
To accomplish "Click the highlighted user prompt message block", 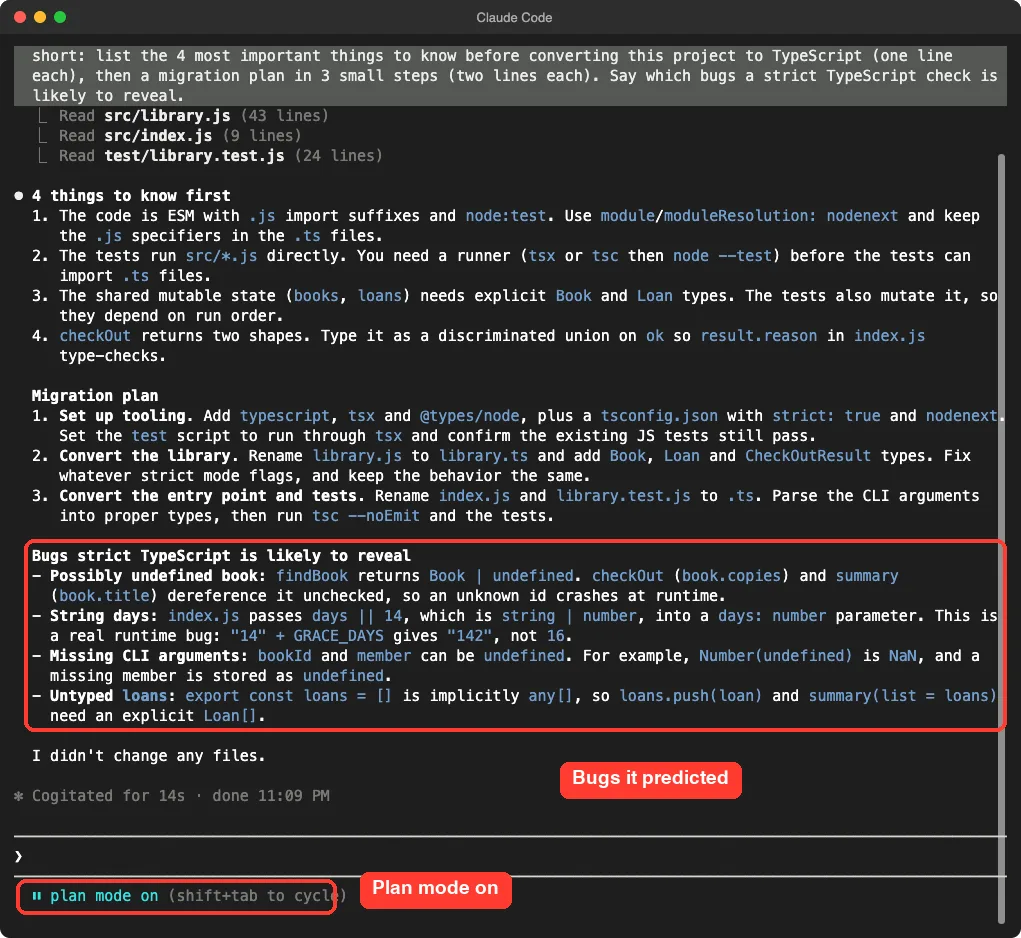I will [510, 76].
